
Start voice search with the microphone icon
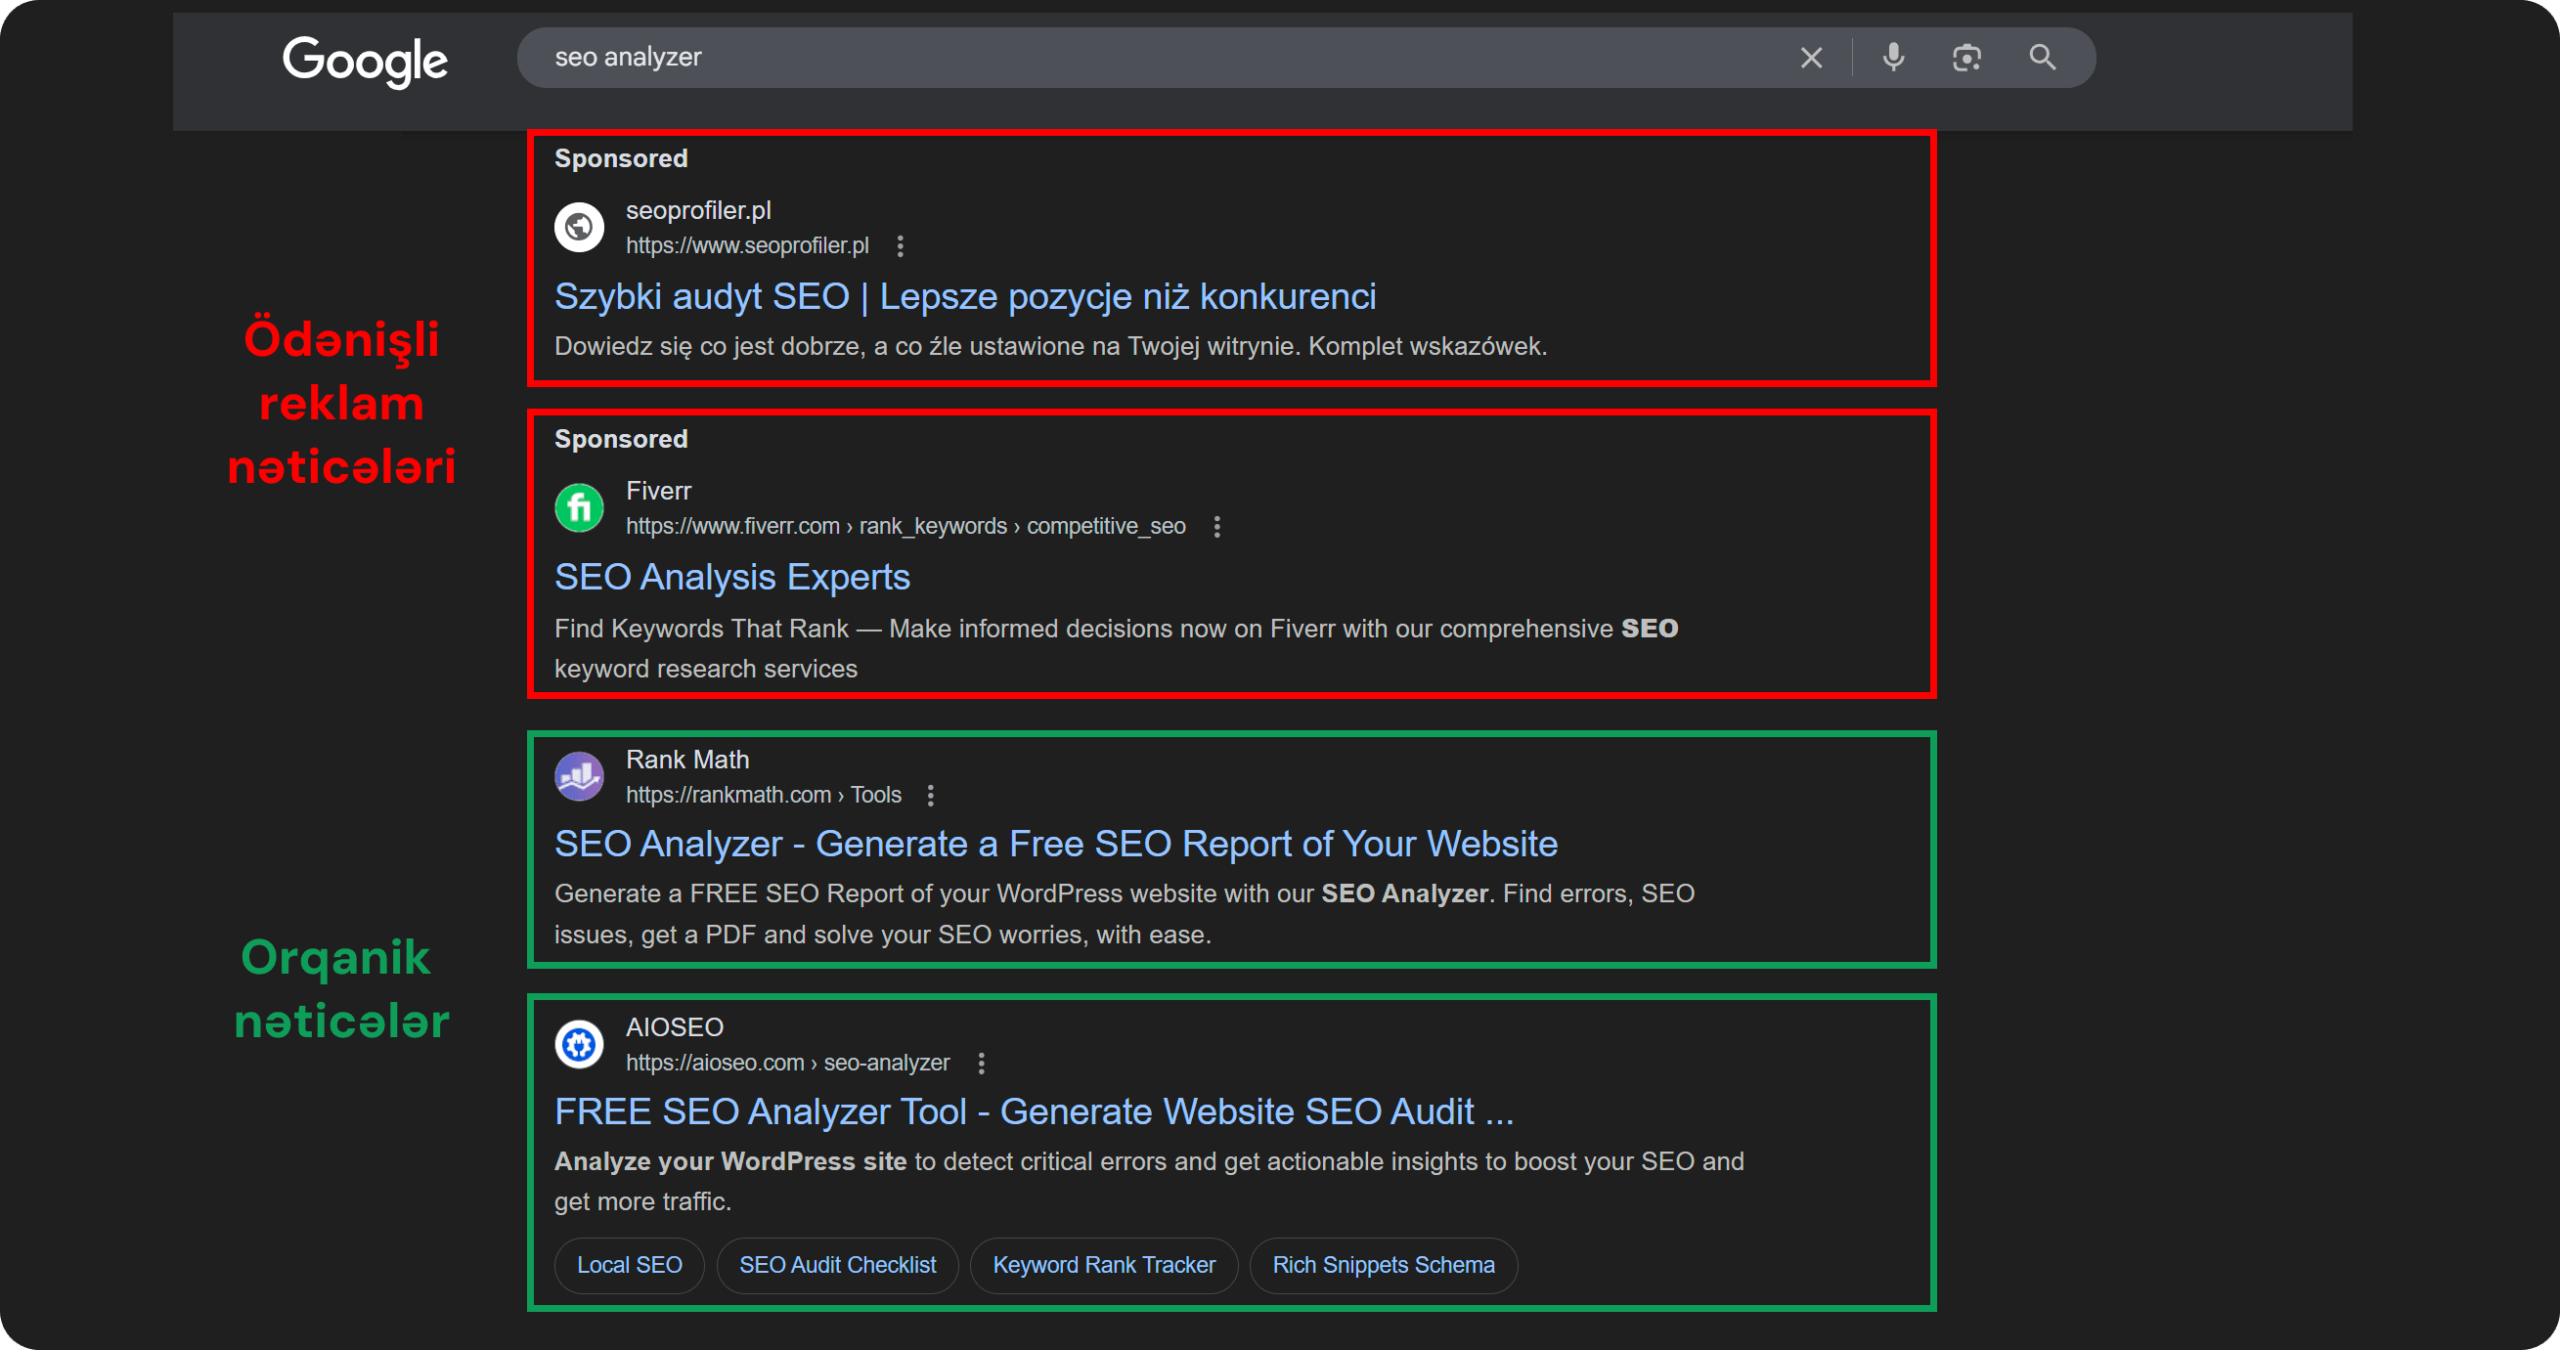point(1893,58)
